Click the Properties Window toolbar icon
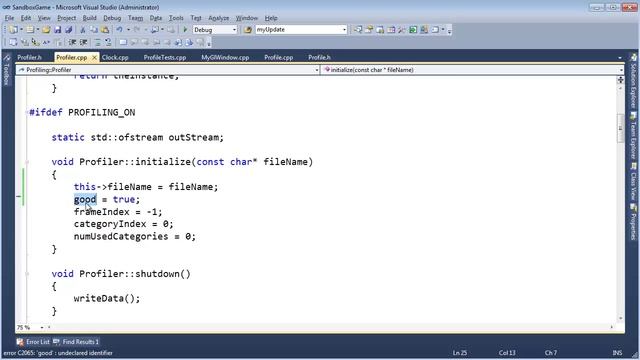Screen dimensions: 640x360 click(x=369, y=30)
